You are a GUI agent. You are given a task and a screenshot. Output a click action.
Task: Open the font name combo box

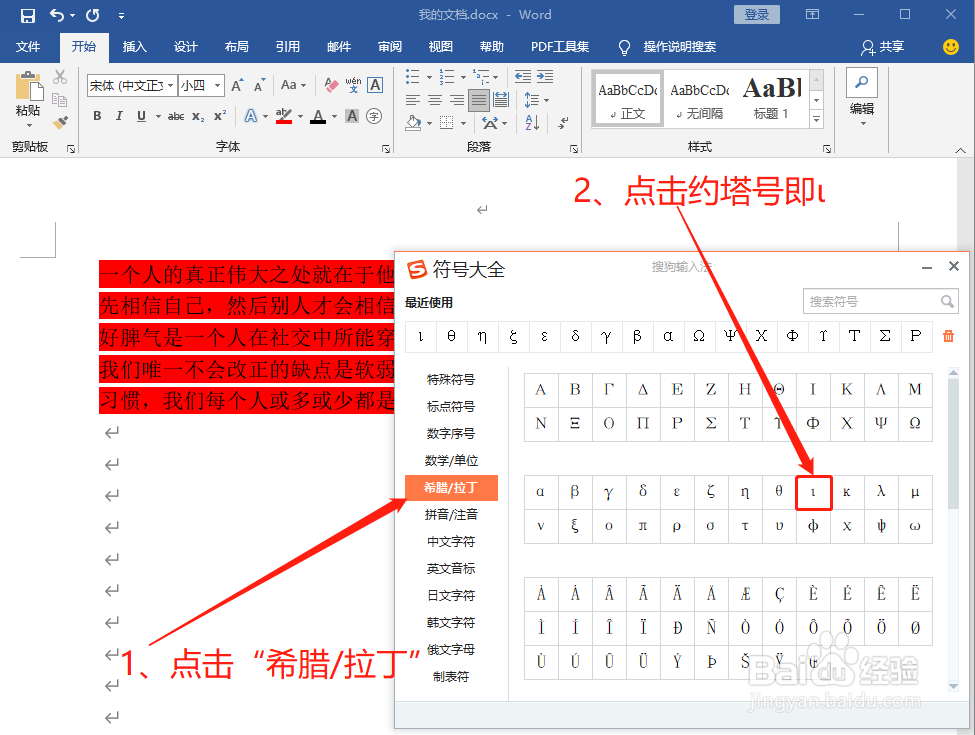pos(132,85)
